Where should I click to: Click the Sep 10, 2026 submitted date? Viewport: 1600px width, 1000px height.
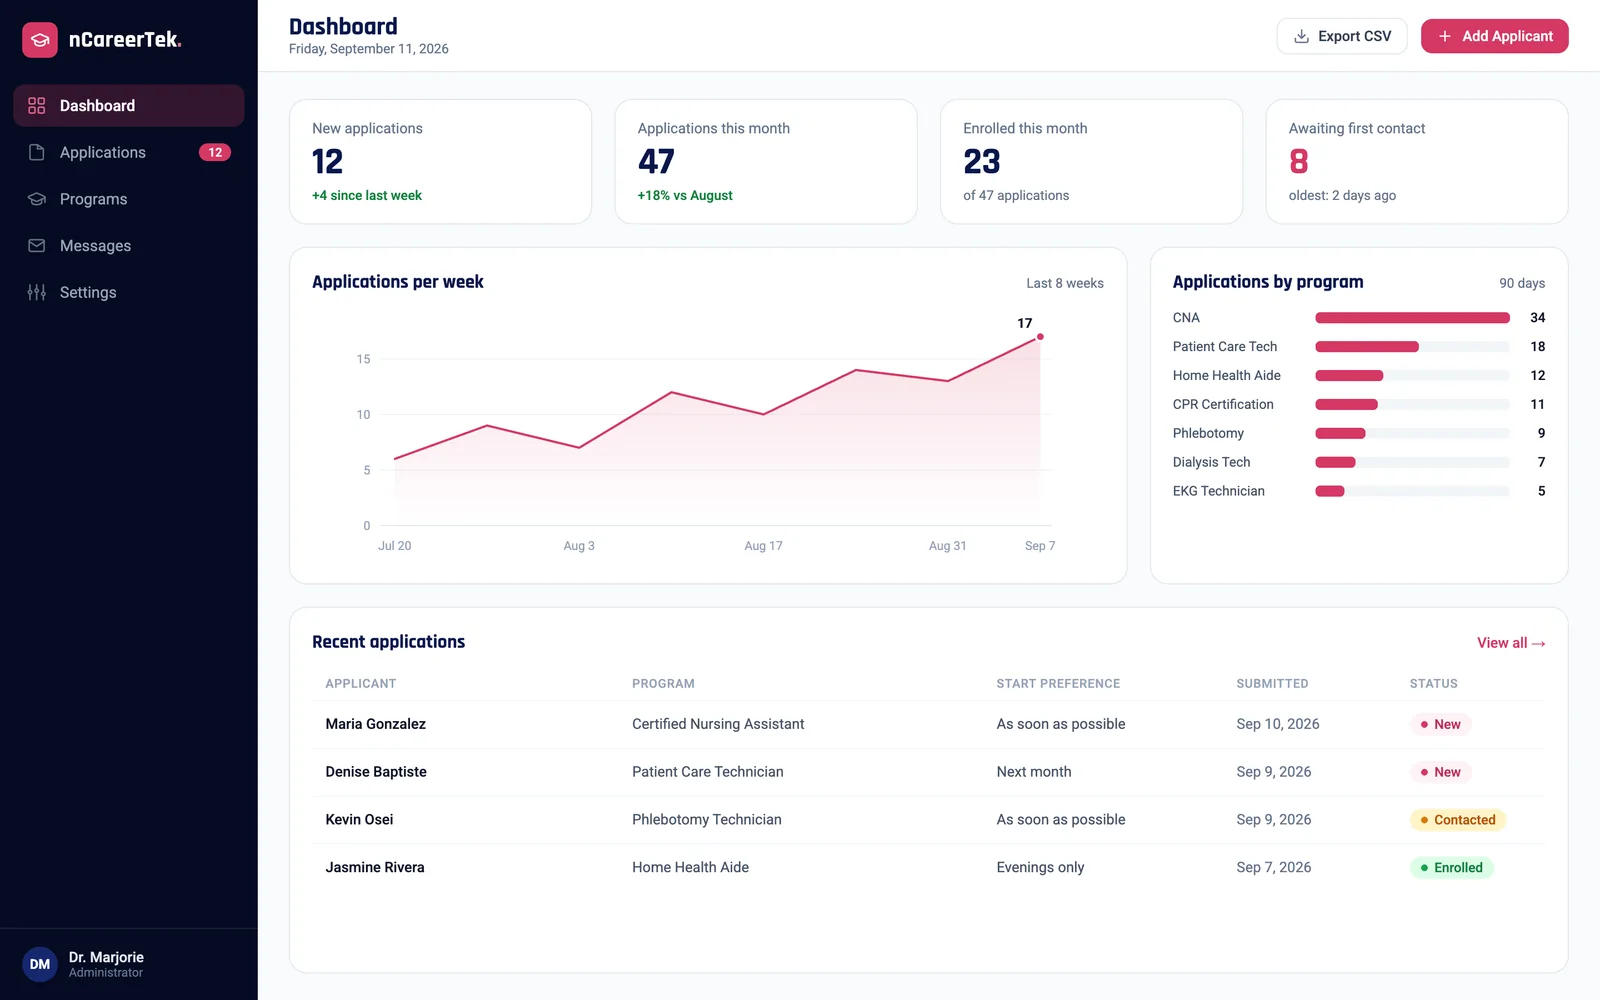tap(1278, 724)
